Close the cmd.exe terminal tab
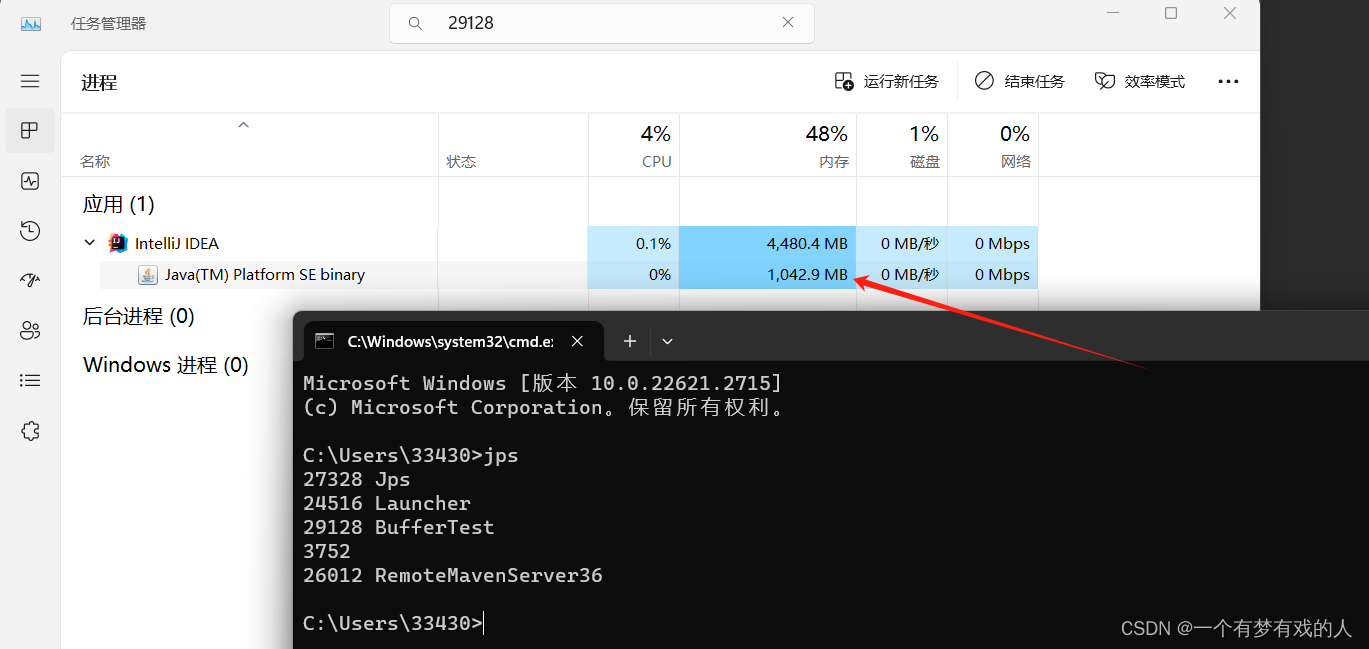 (x=577, y=341)
